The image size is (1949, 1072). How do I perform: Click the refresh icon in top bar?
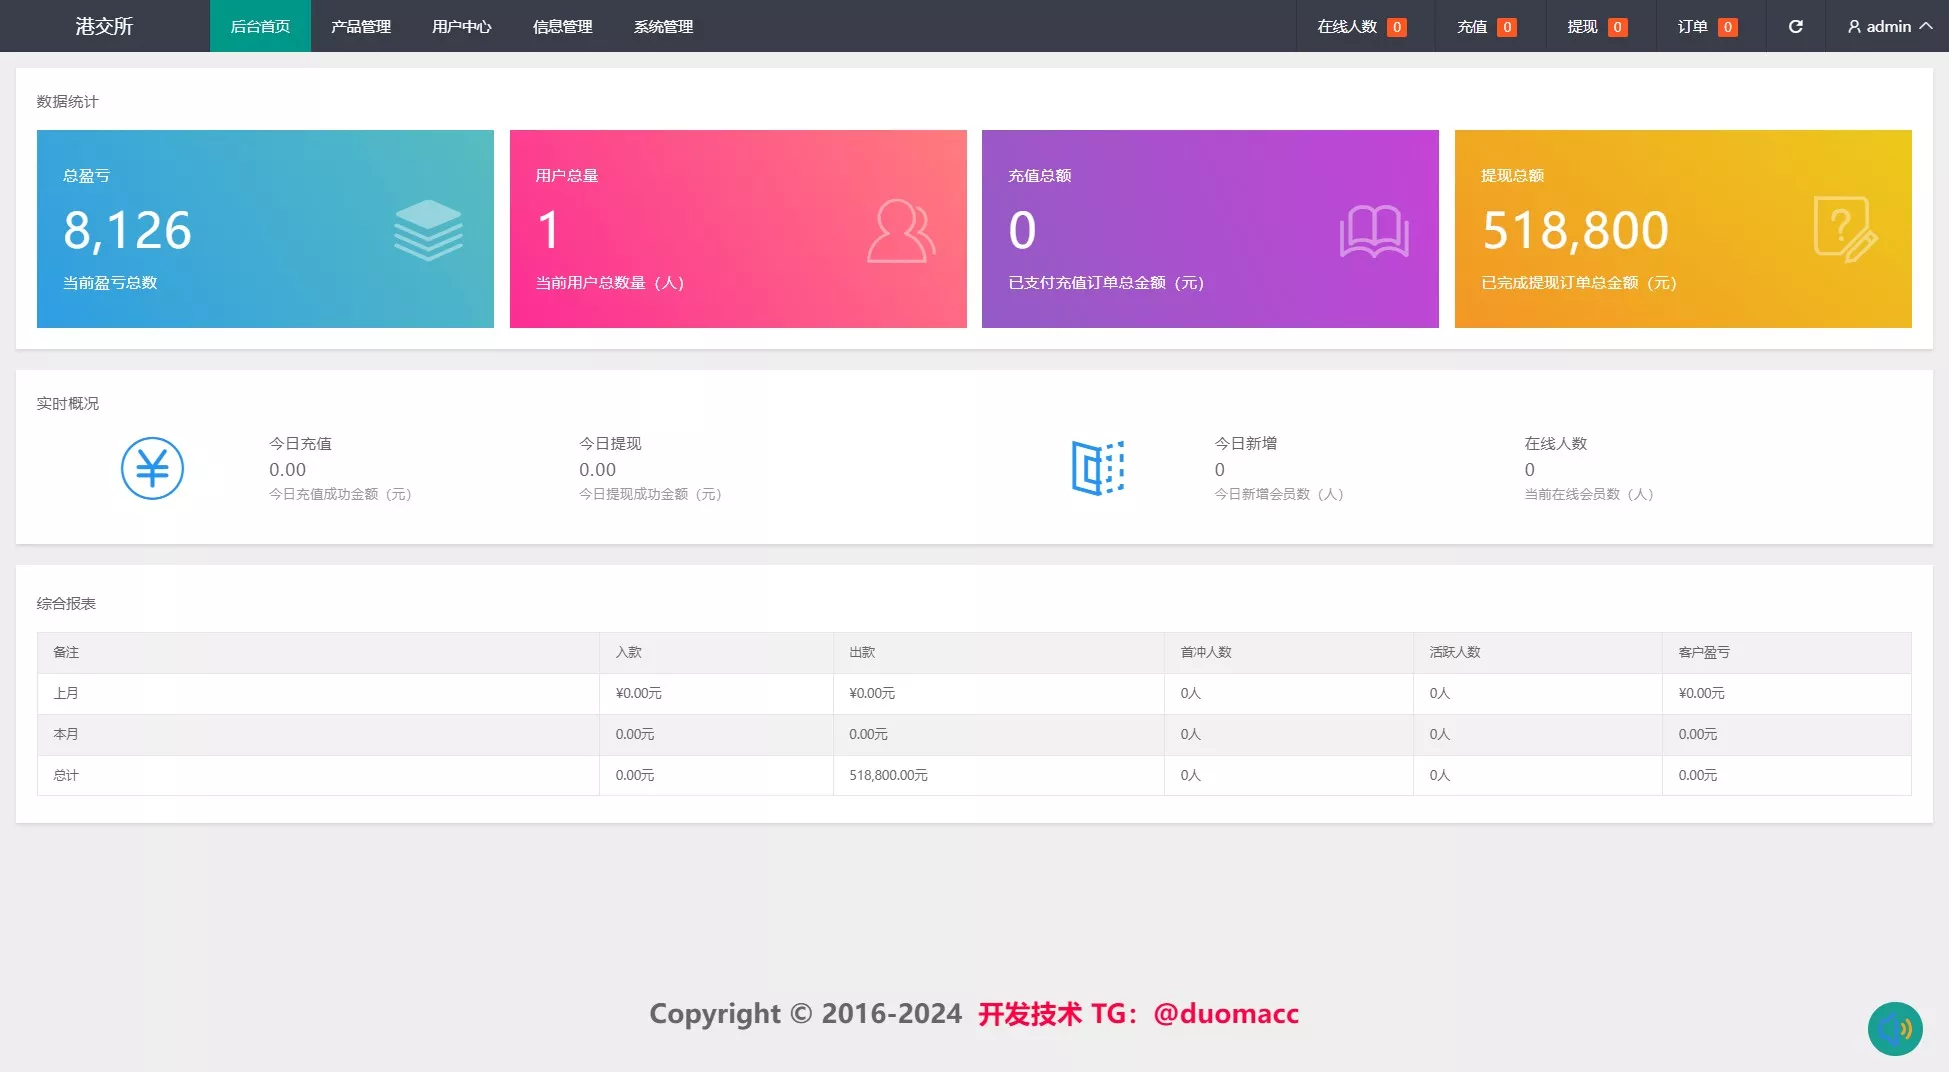[x=1795, y=26]
